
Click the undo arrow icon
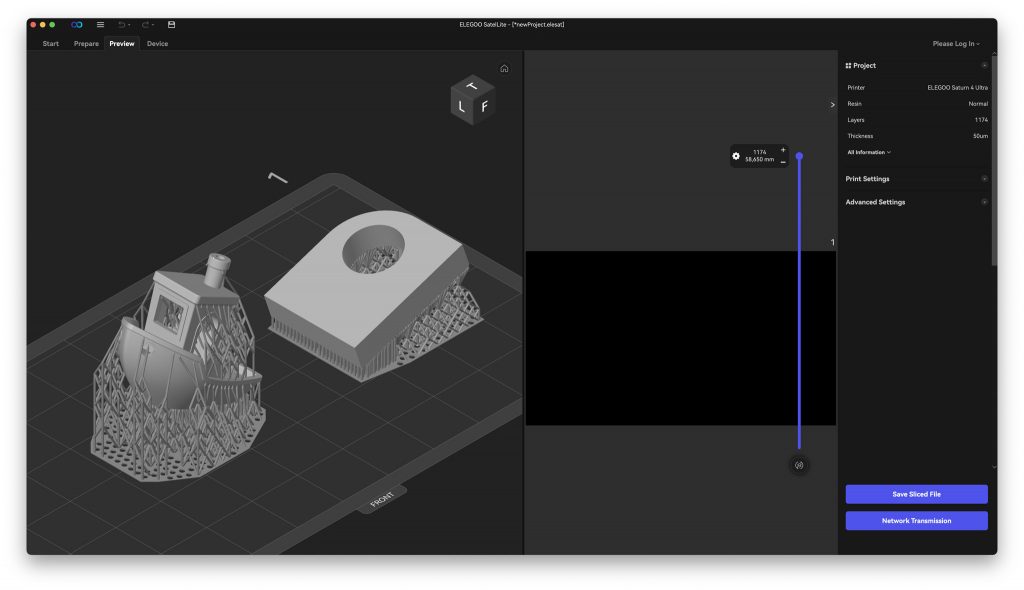pos(122,24)
